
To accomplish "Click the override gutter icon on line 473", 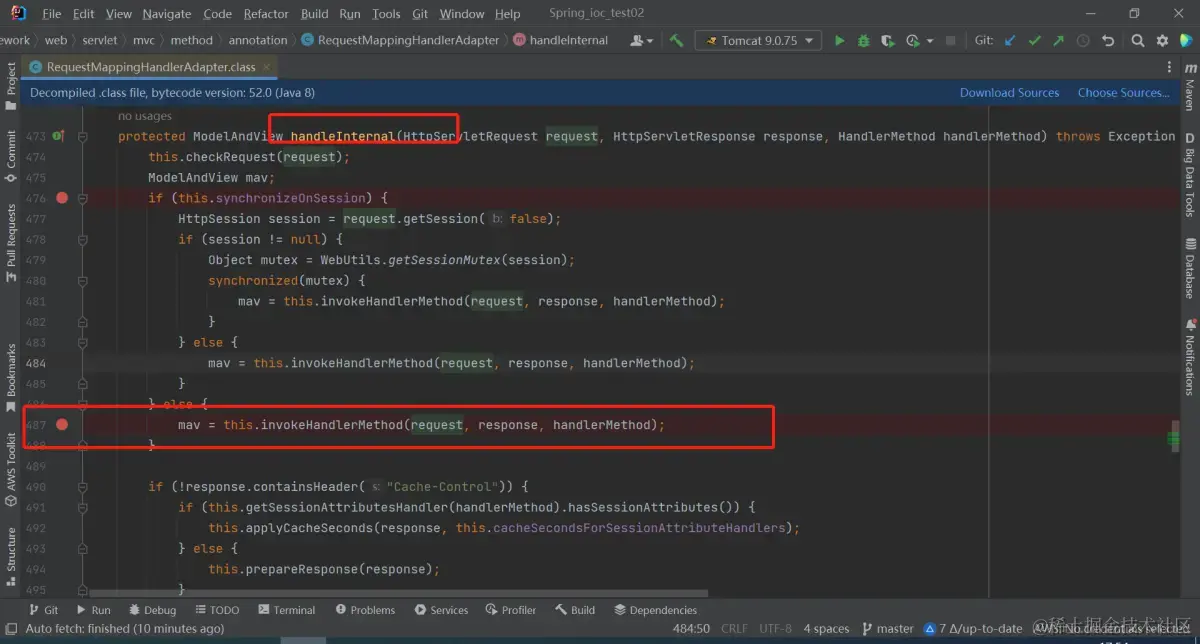I will pos(58,136).
